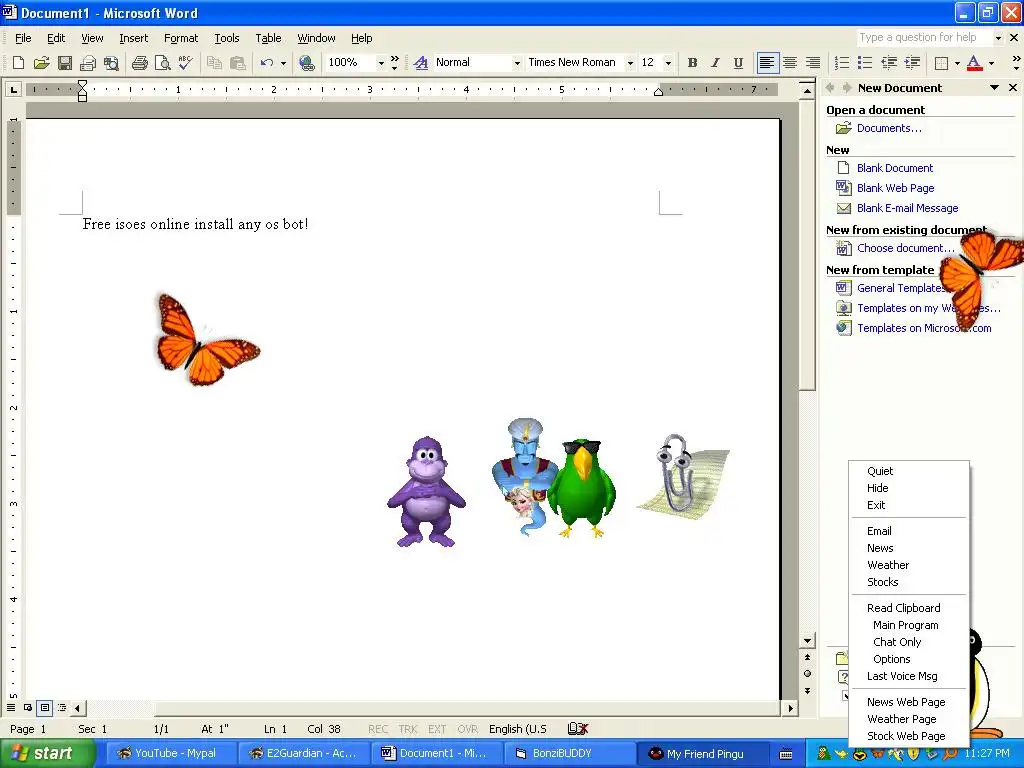Apply bulleted list formatting
The width and height of the screenshot is (1024, 768).
click(865, 63)
